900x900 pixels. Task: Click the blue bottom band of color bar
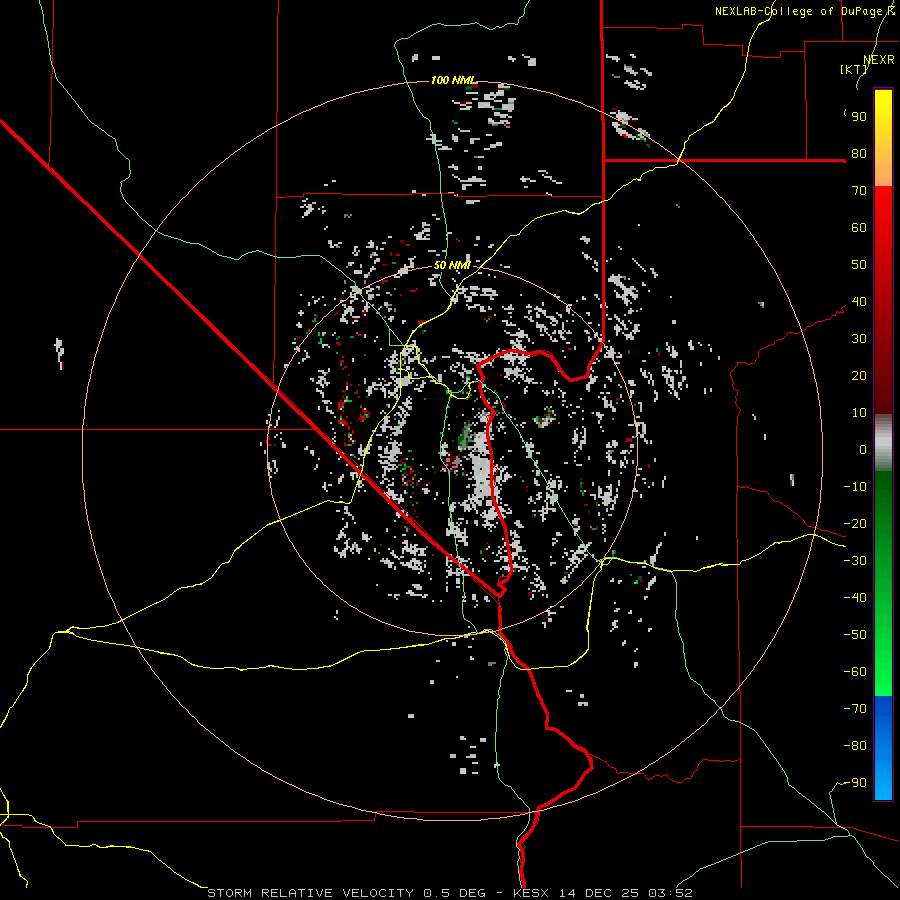(x=883, y=748)
